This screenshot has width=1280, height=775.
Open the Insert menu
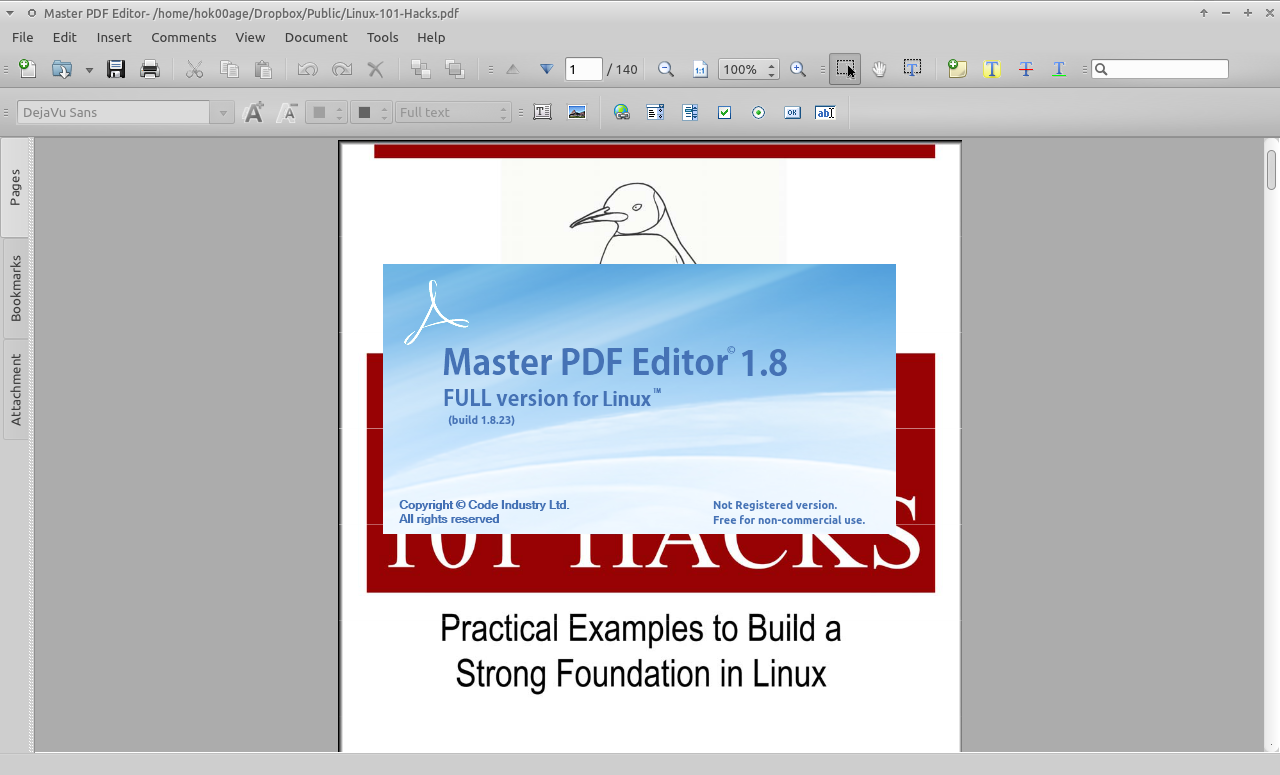(x=114, y=37)
